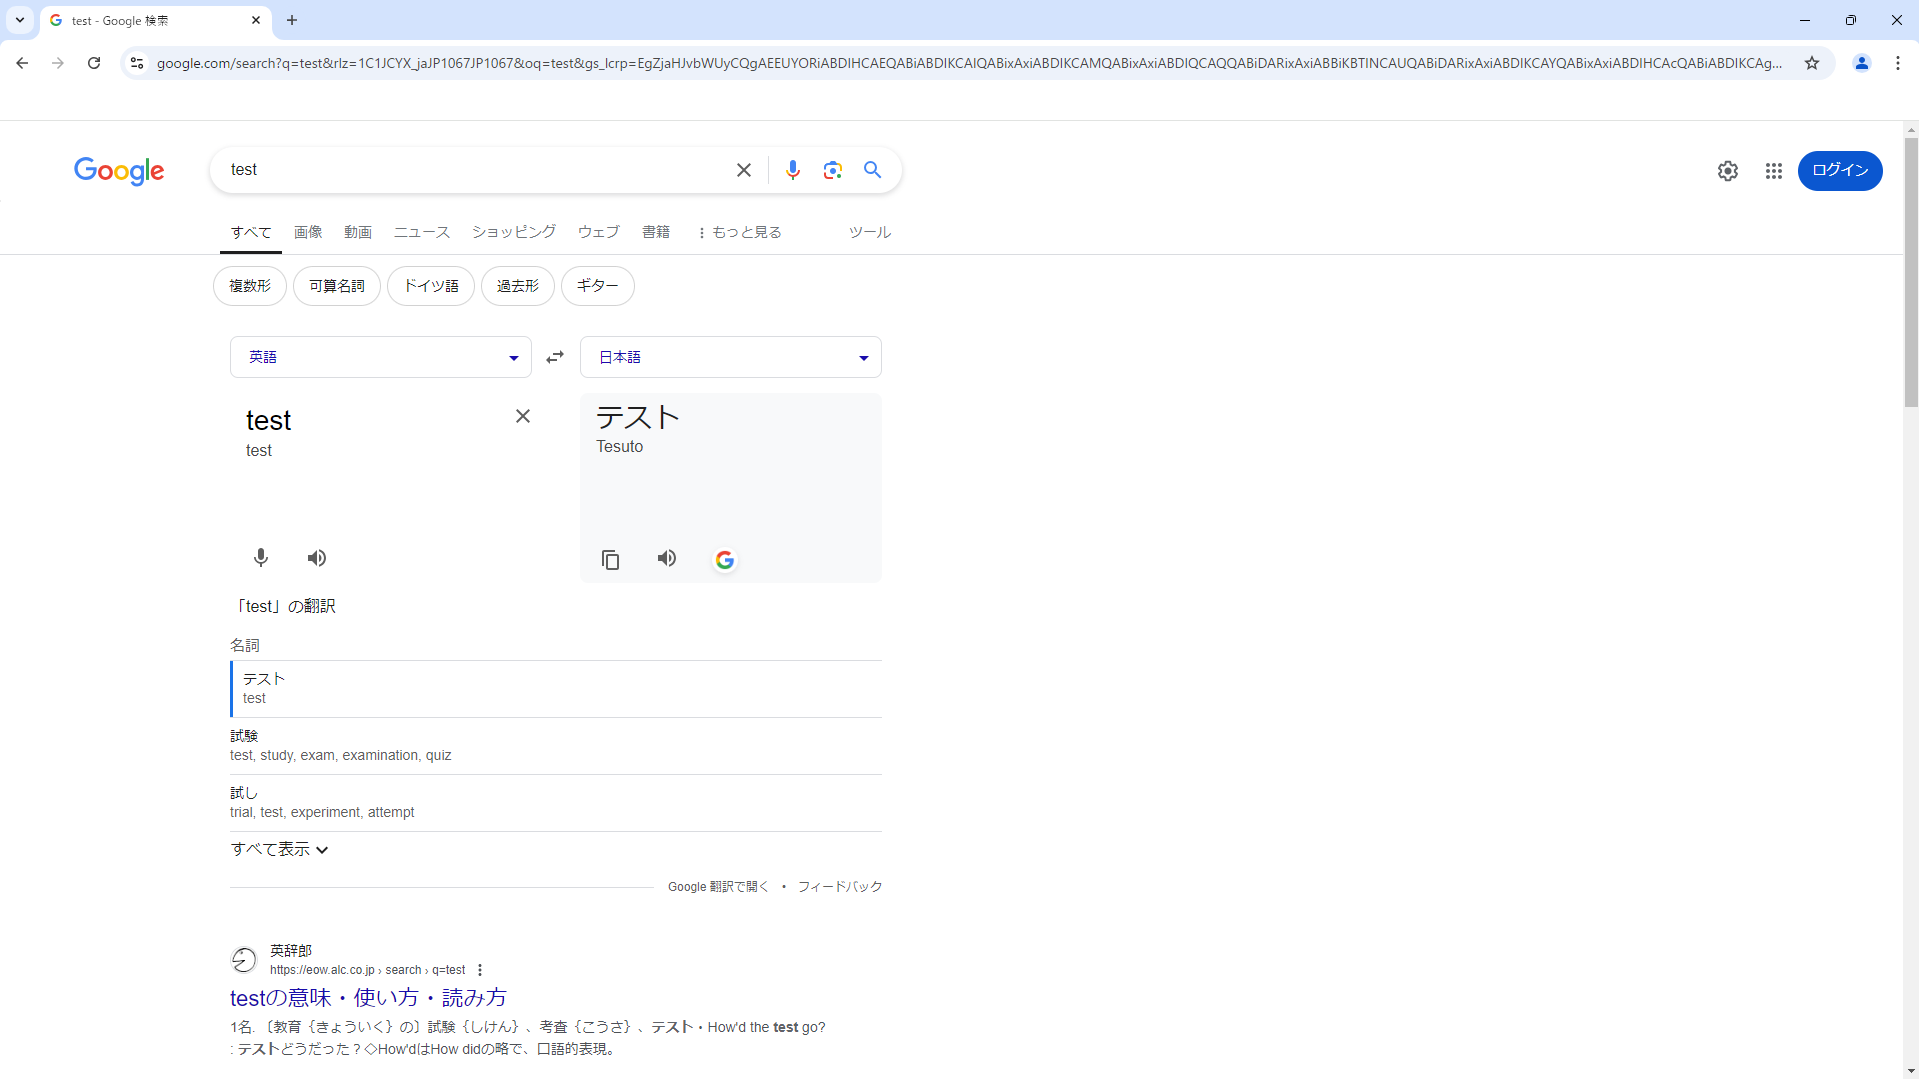This screenshot has height=1079, width=1919.
Task: Switch to the ショッピング tab
Action: coord(514,232)
